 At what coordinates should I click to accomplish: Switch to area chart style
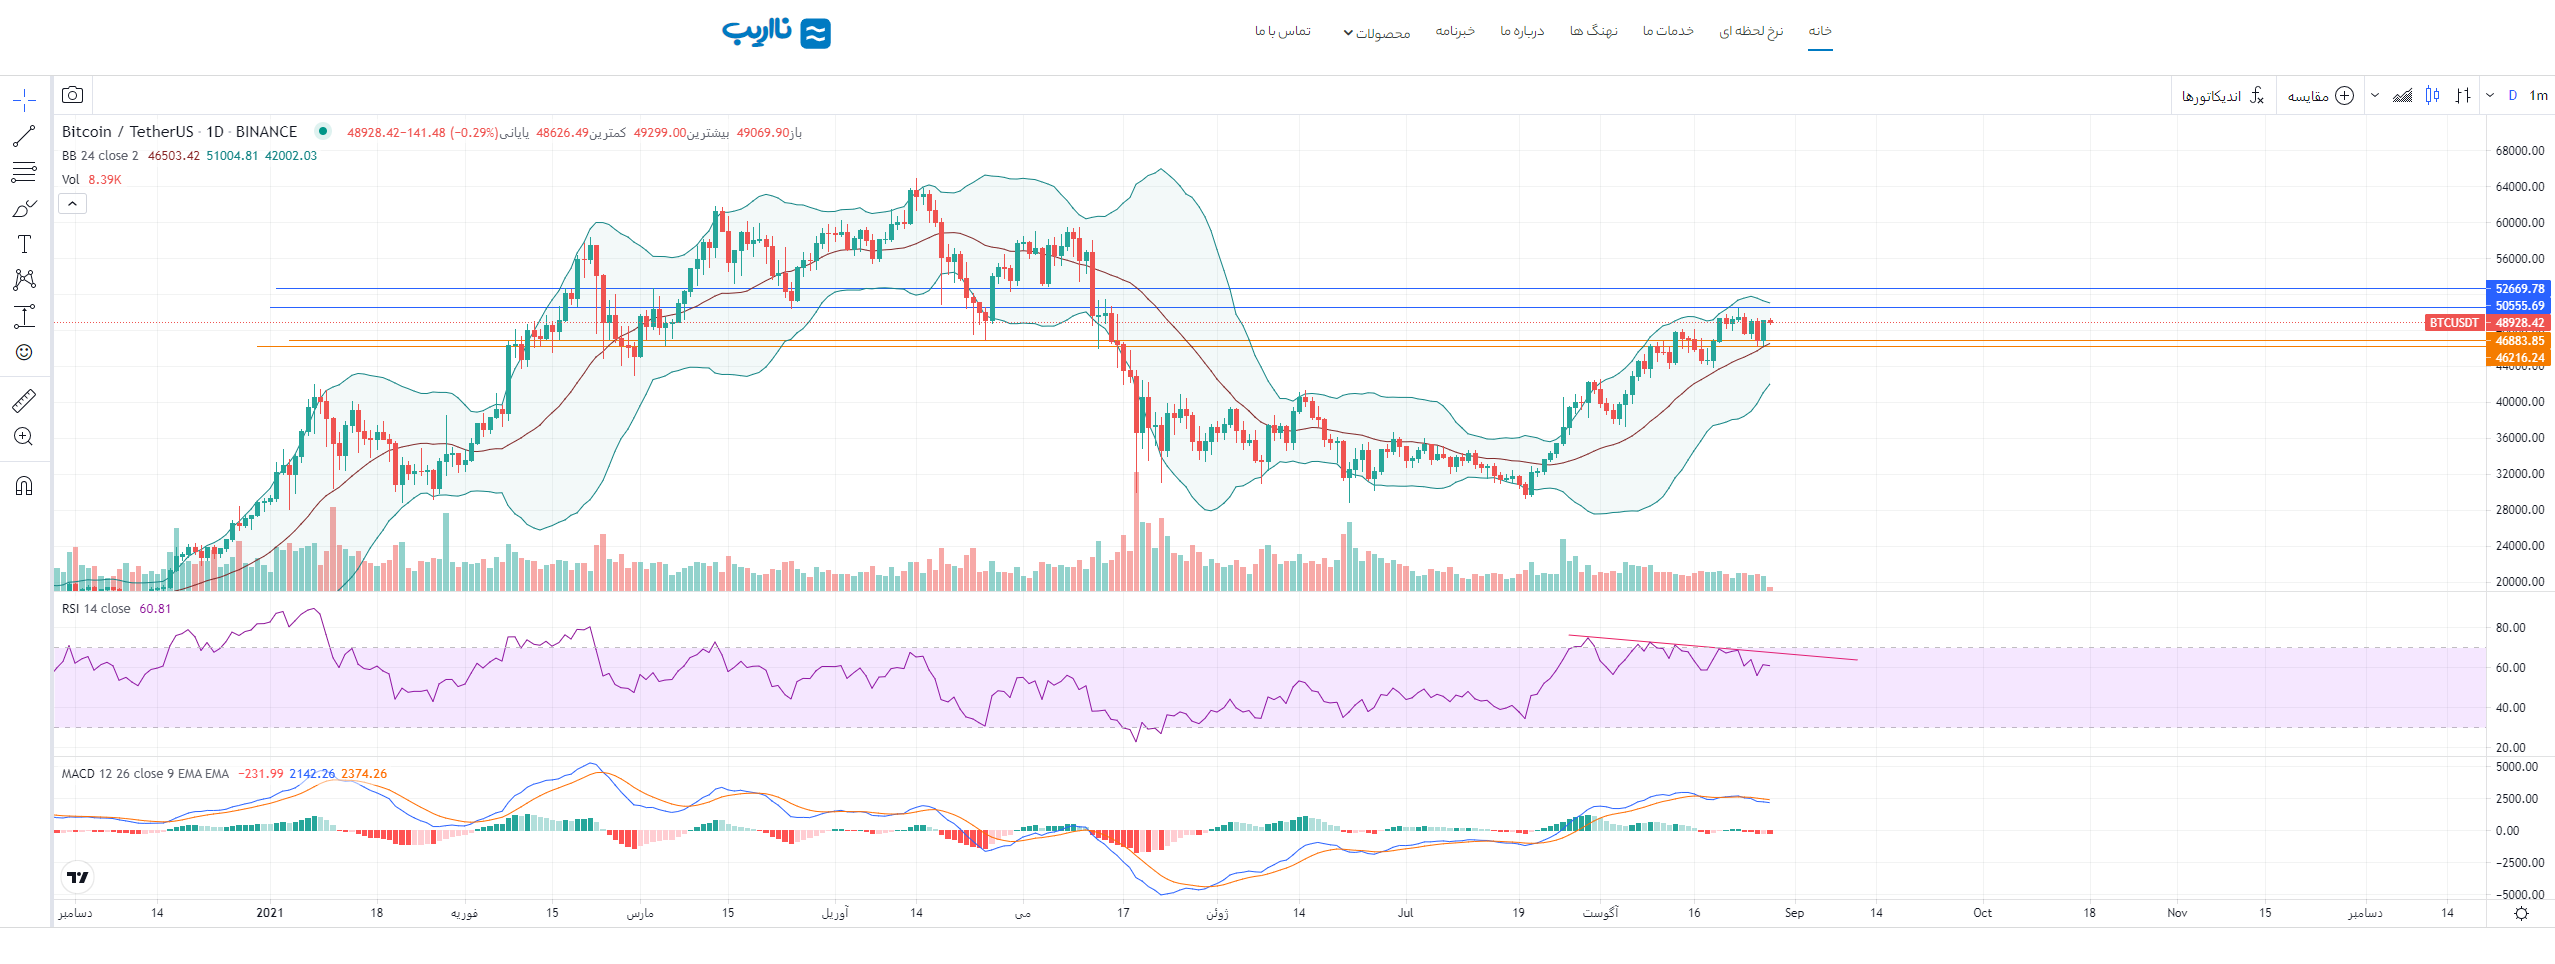(x=2402, y=95)
